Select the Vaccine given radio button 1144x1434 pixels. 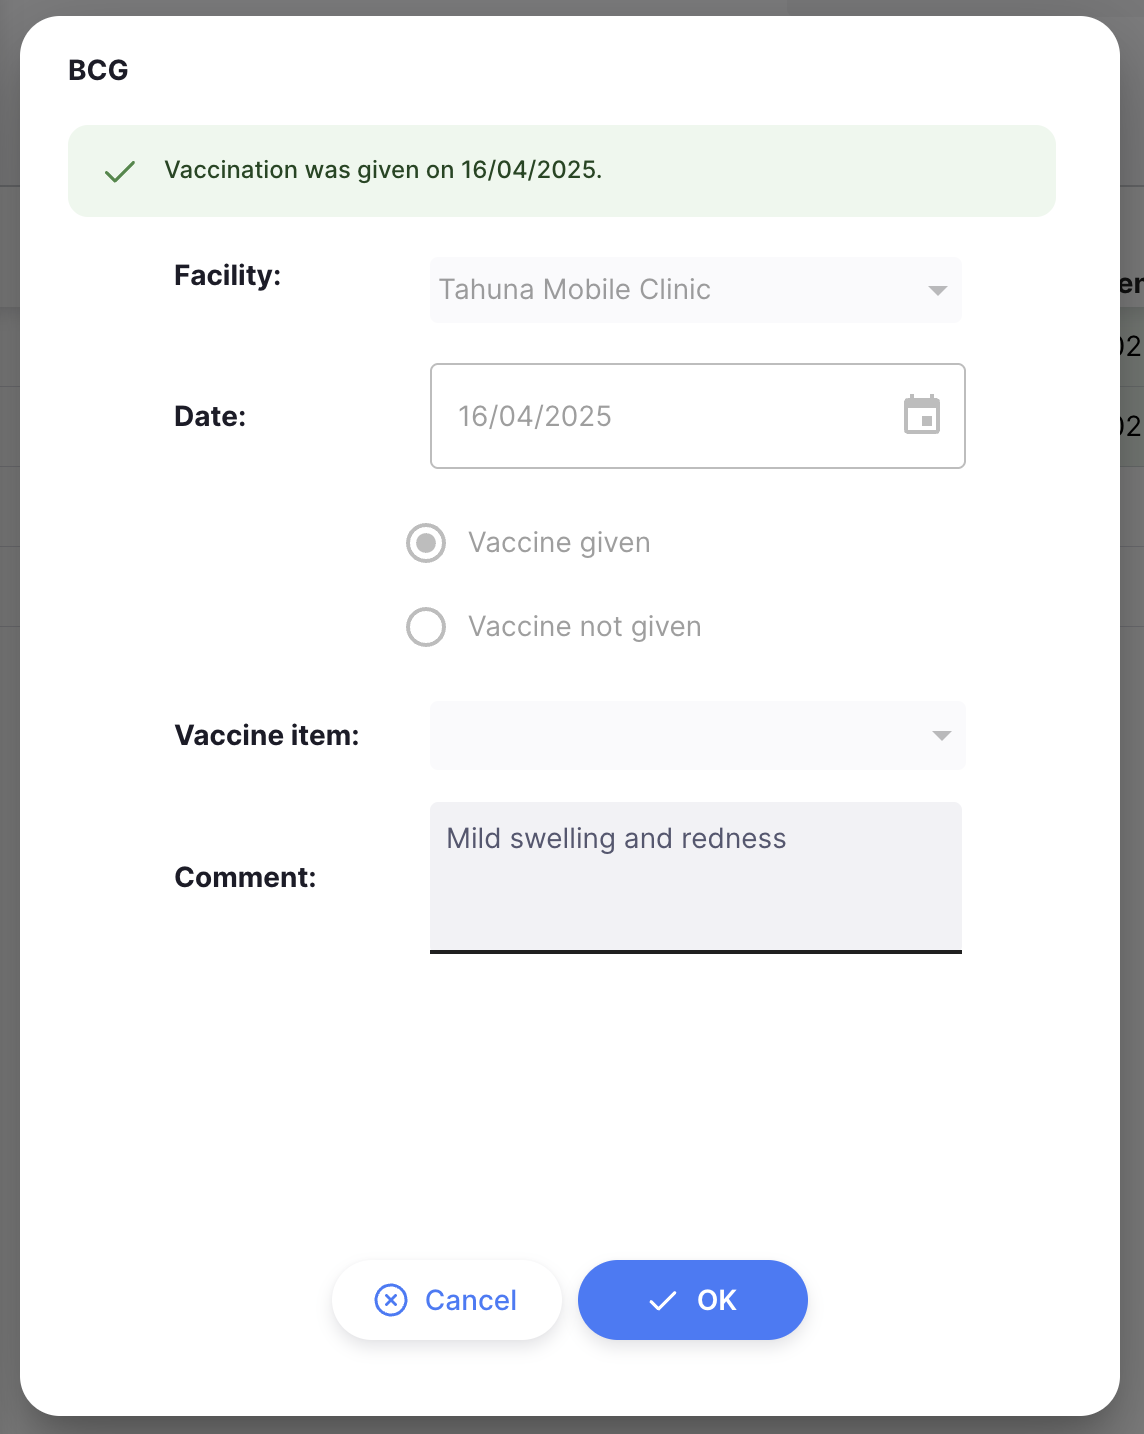coord(425,543)
